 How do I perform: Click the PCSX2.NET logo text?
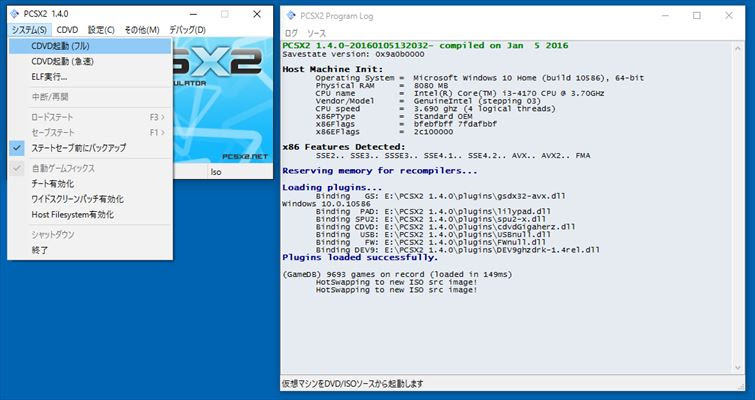(245, 156)
